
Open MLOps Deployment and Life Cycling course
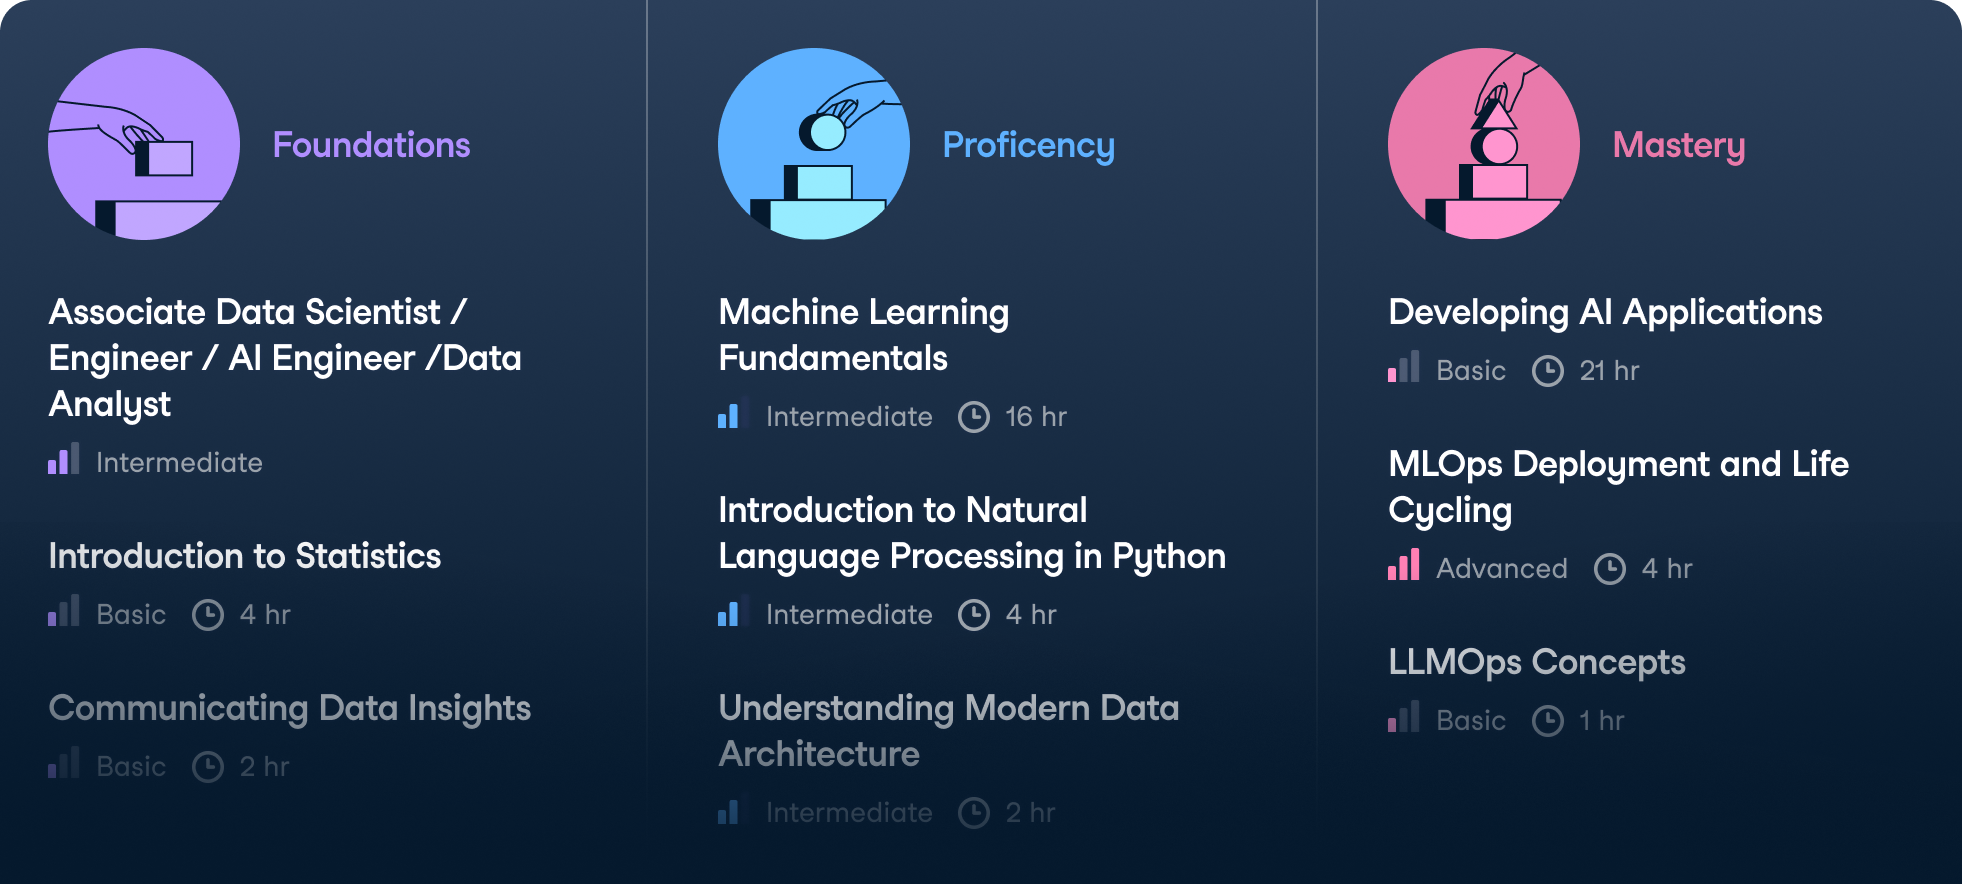click(1618, 487)
